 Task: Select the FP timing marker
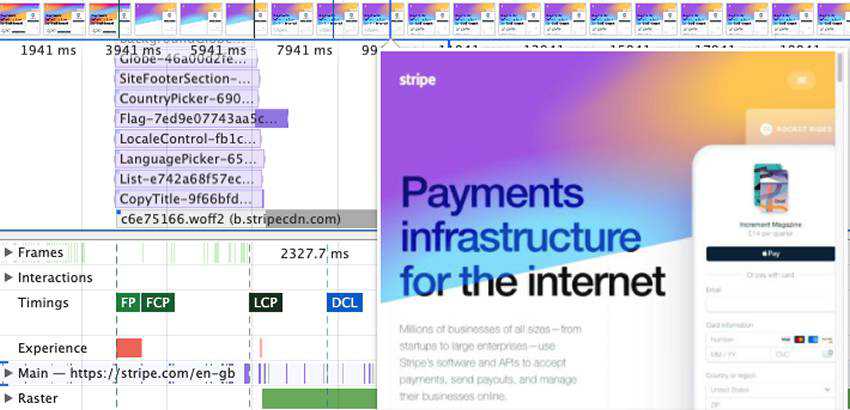[128, 302]
